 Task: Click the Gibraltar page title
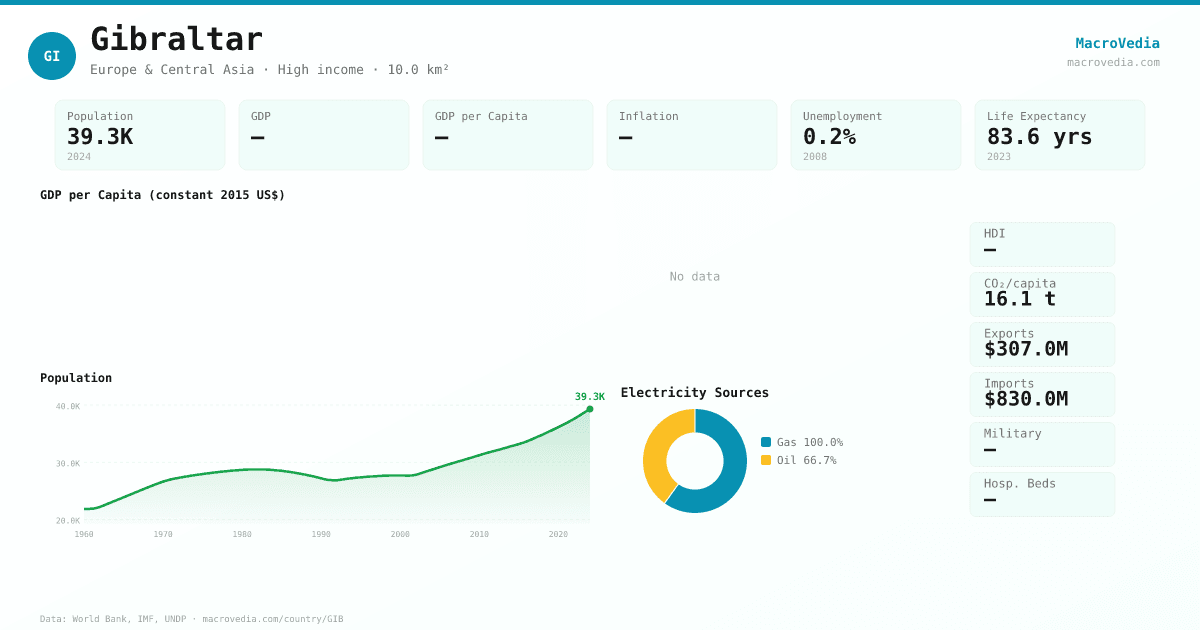[x=176, y=39]
